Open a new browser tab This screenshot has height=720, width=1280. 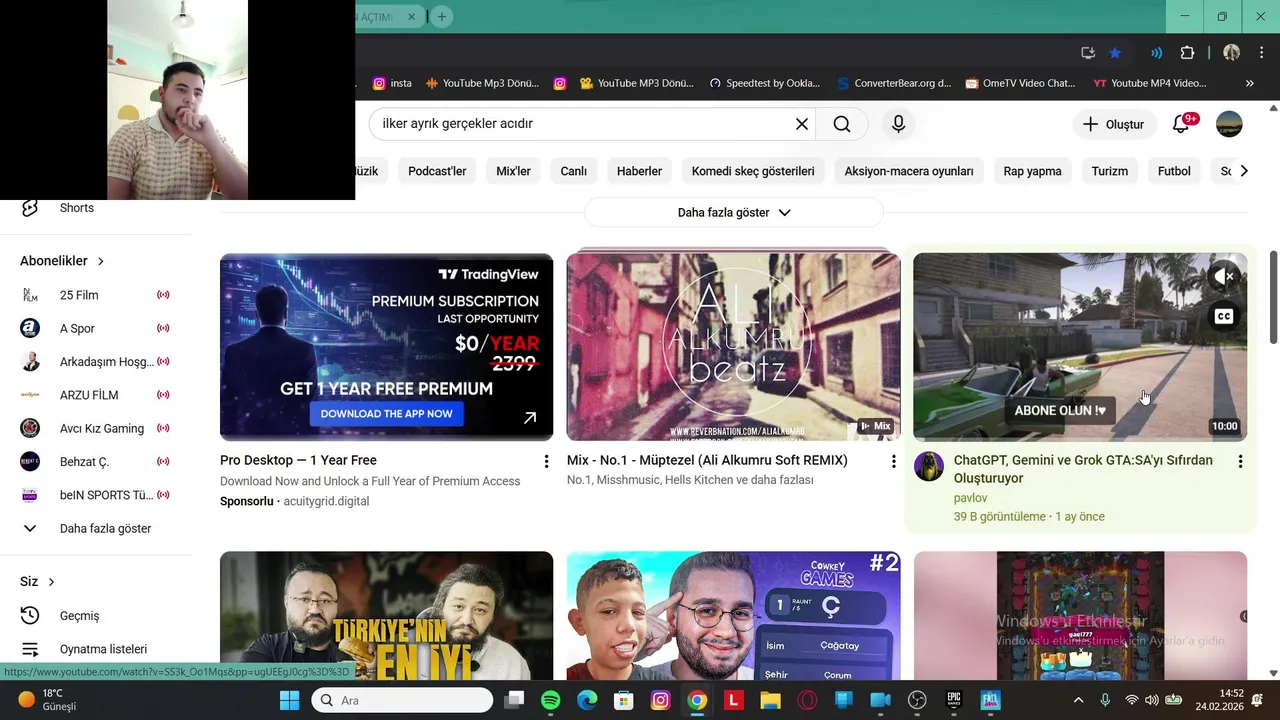pos(441,17)
